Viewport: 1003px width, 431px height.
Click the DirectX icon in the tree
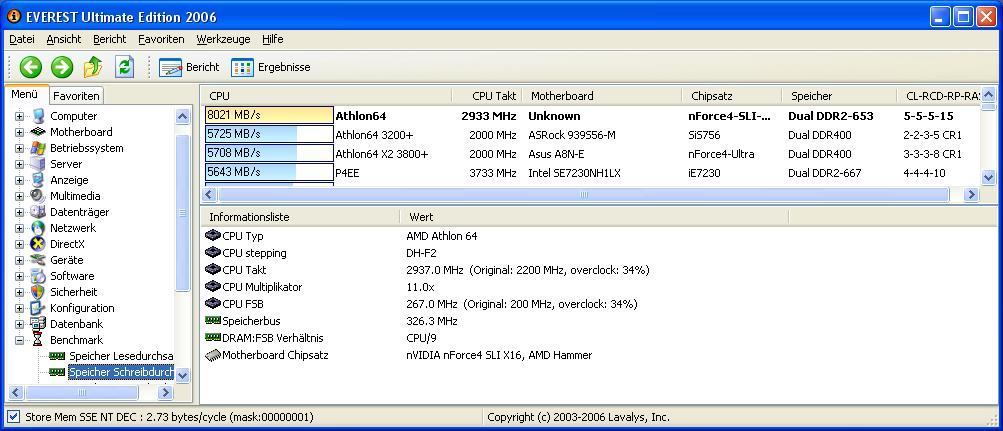(38, 244)
